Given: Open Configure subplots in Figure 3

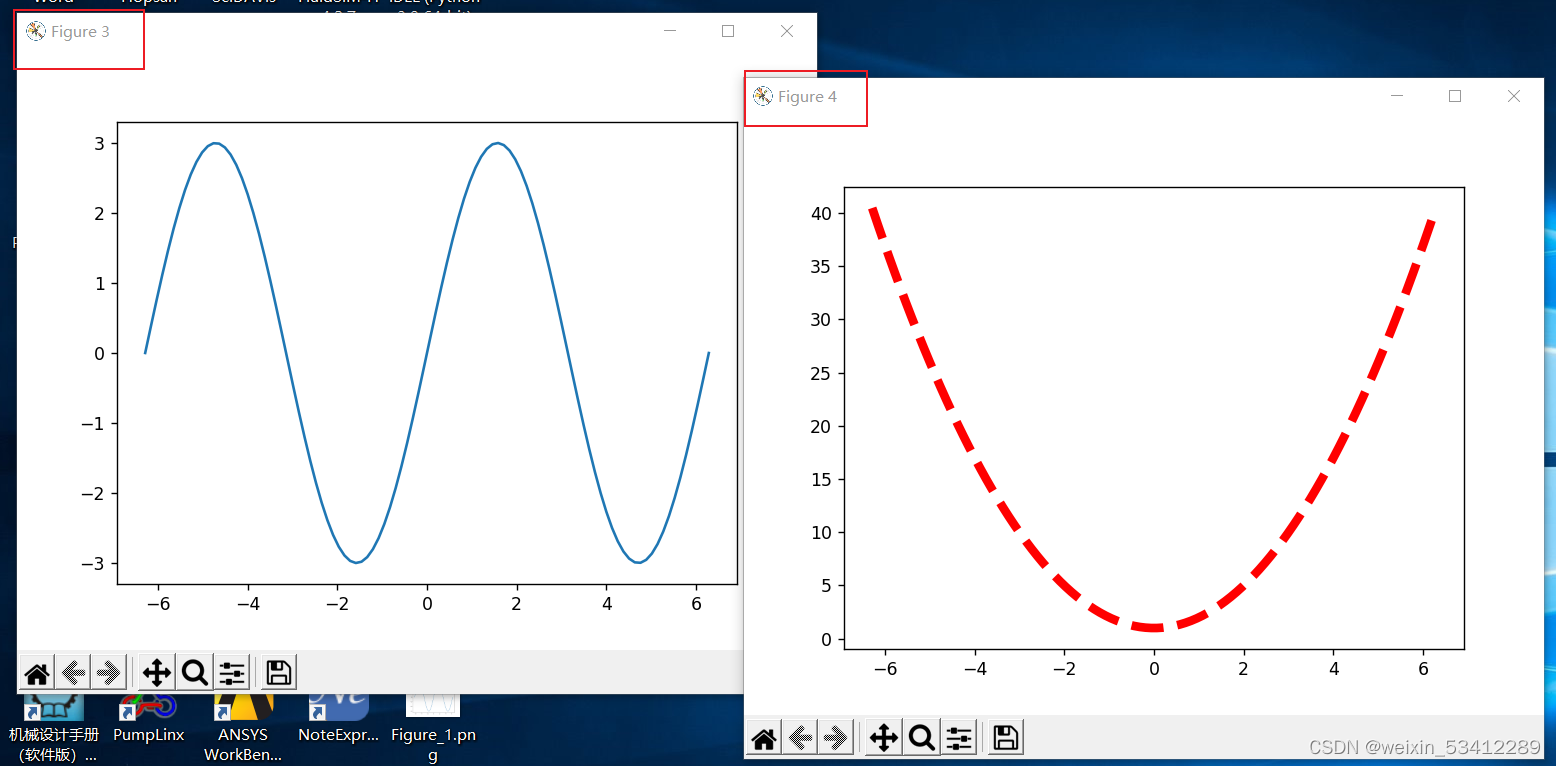Looking at the screenshot, I should (231, 673).
